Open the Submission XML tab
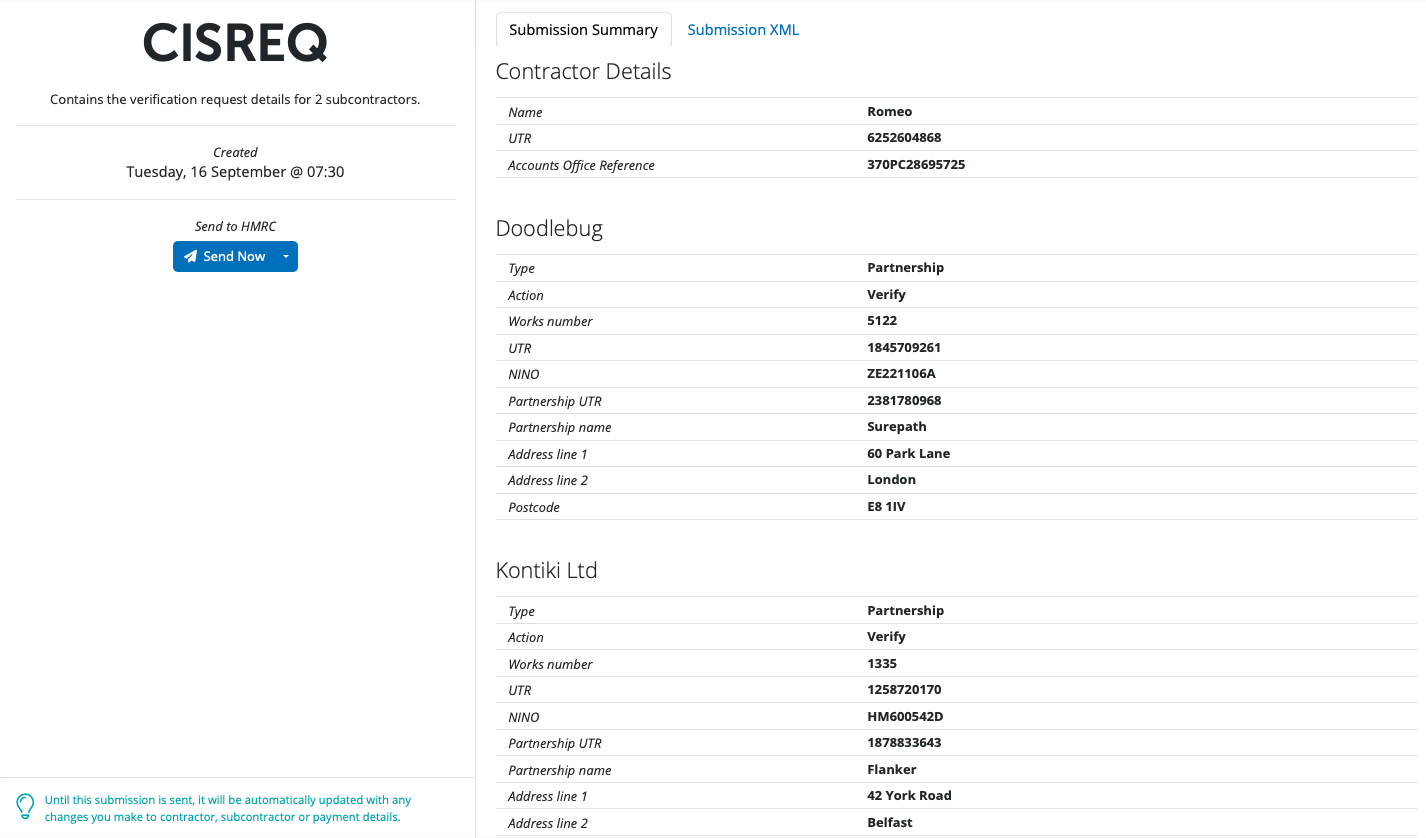Viewport: 1426px width, 838px height. click(x=743, y=30)
